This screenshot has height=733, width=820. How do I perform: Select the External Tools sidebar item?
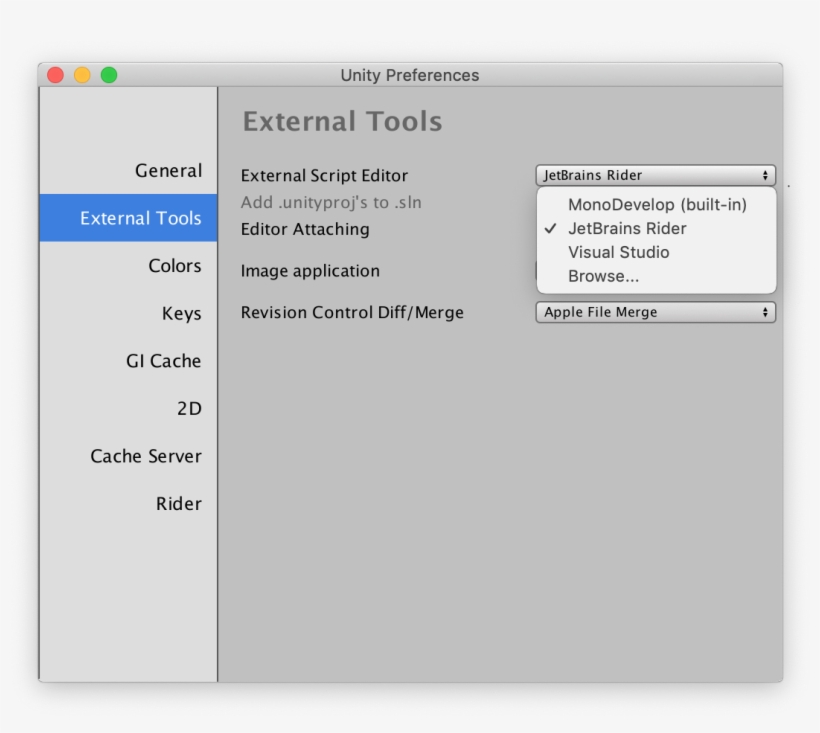pos(128,218)
